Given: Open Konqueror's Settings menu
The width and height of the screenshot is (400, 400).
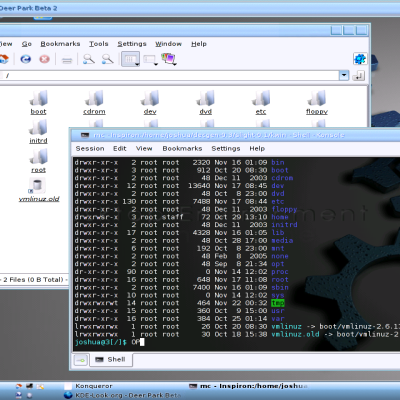Looking at the screenshot, I should (132, 44).
